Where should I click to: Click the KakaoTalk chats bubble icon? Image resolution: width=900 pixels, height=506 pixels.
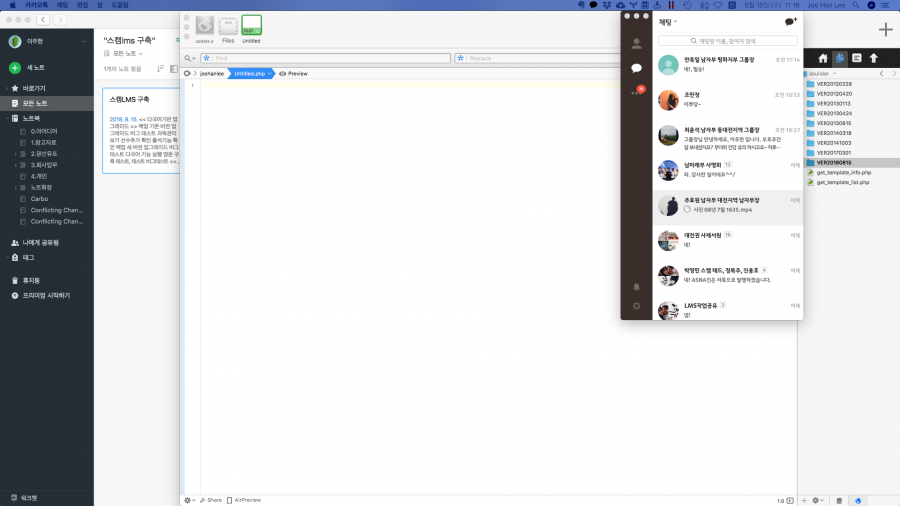[x=636, y=68]
